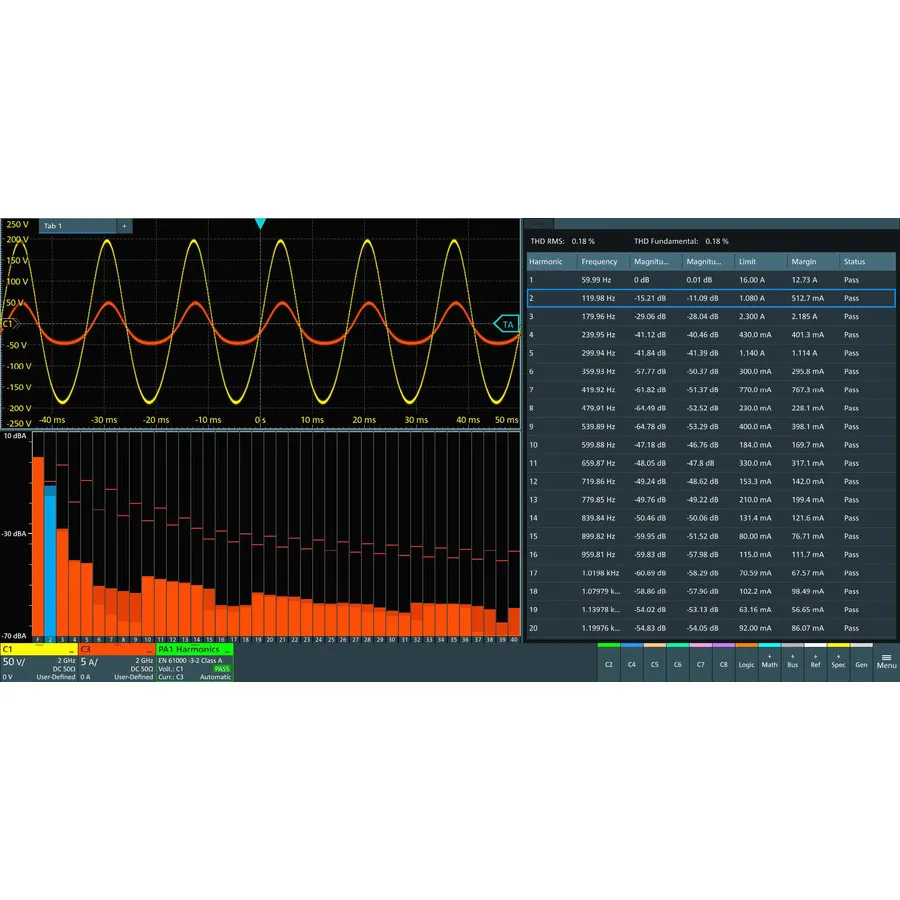Open the Logic channels panel

coord(747,665)
